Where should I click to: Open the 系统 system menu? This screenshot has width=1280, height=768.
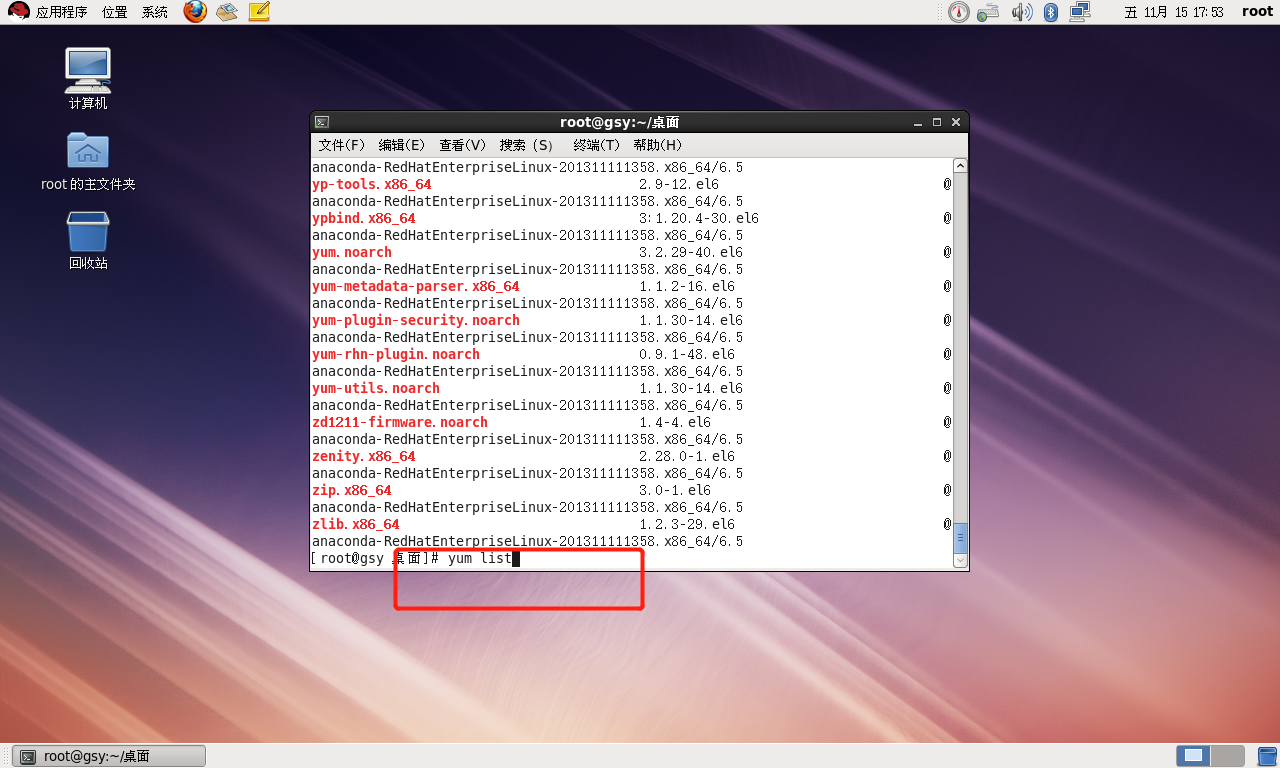(x=155, y=12)
